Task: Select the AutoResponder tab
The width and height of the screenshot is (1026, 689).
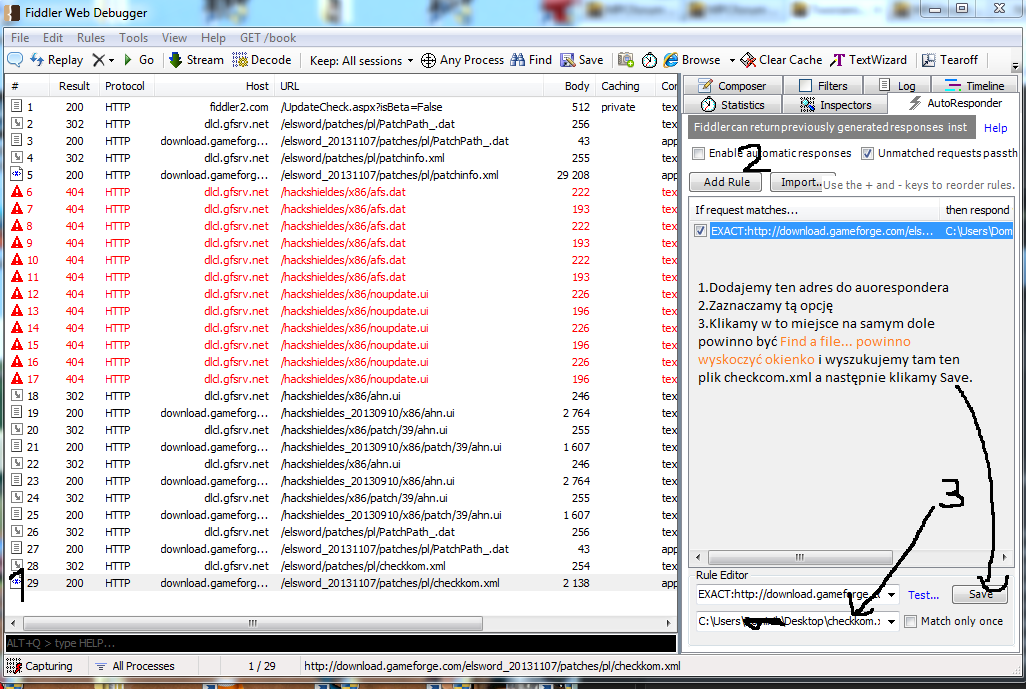Action: [955, 103]
